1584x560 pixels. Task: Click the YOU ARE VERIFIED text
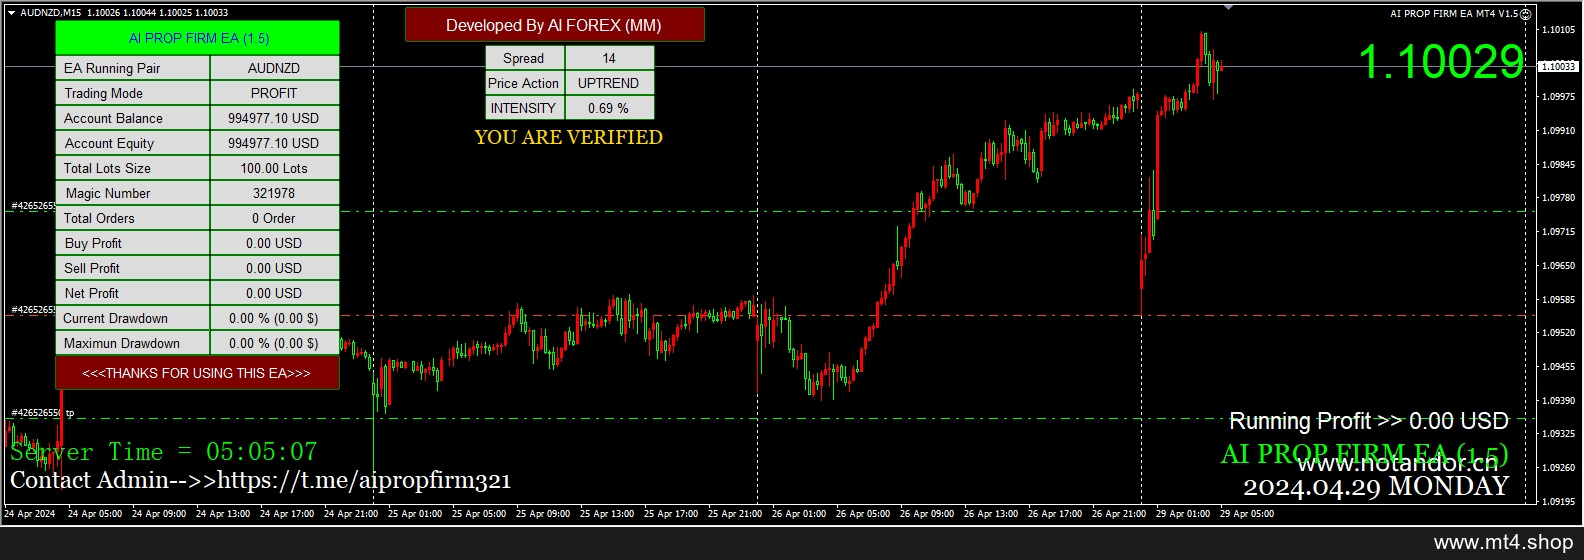click(x=568, y=137)
